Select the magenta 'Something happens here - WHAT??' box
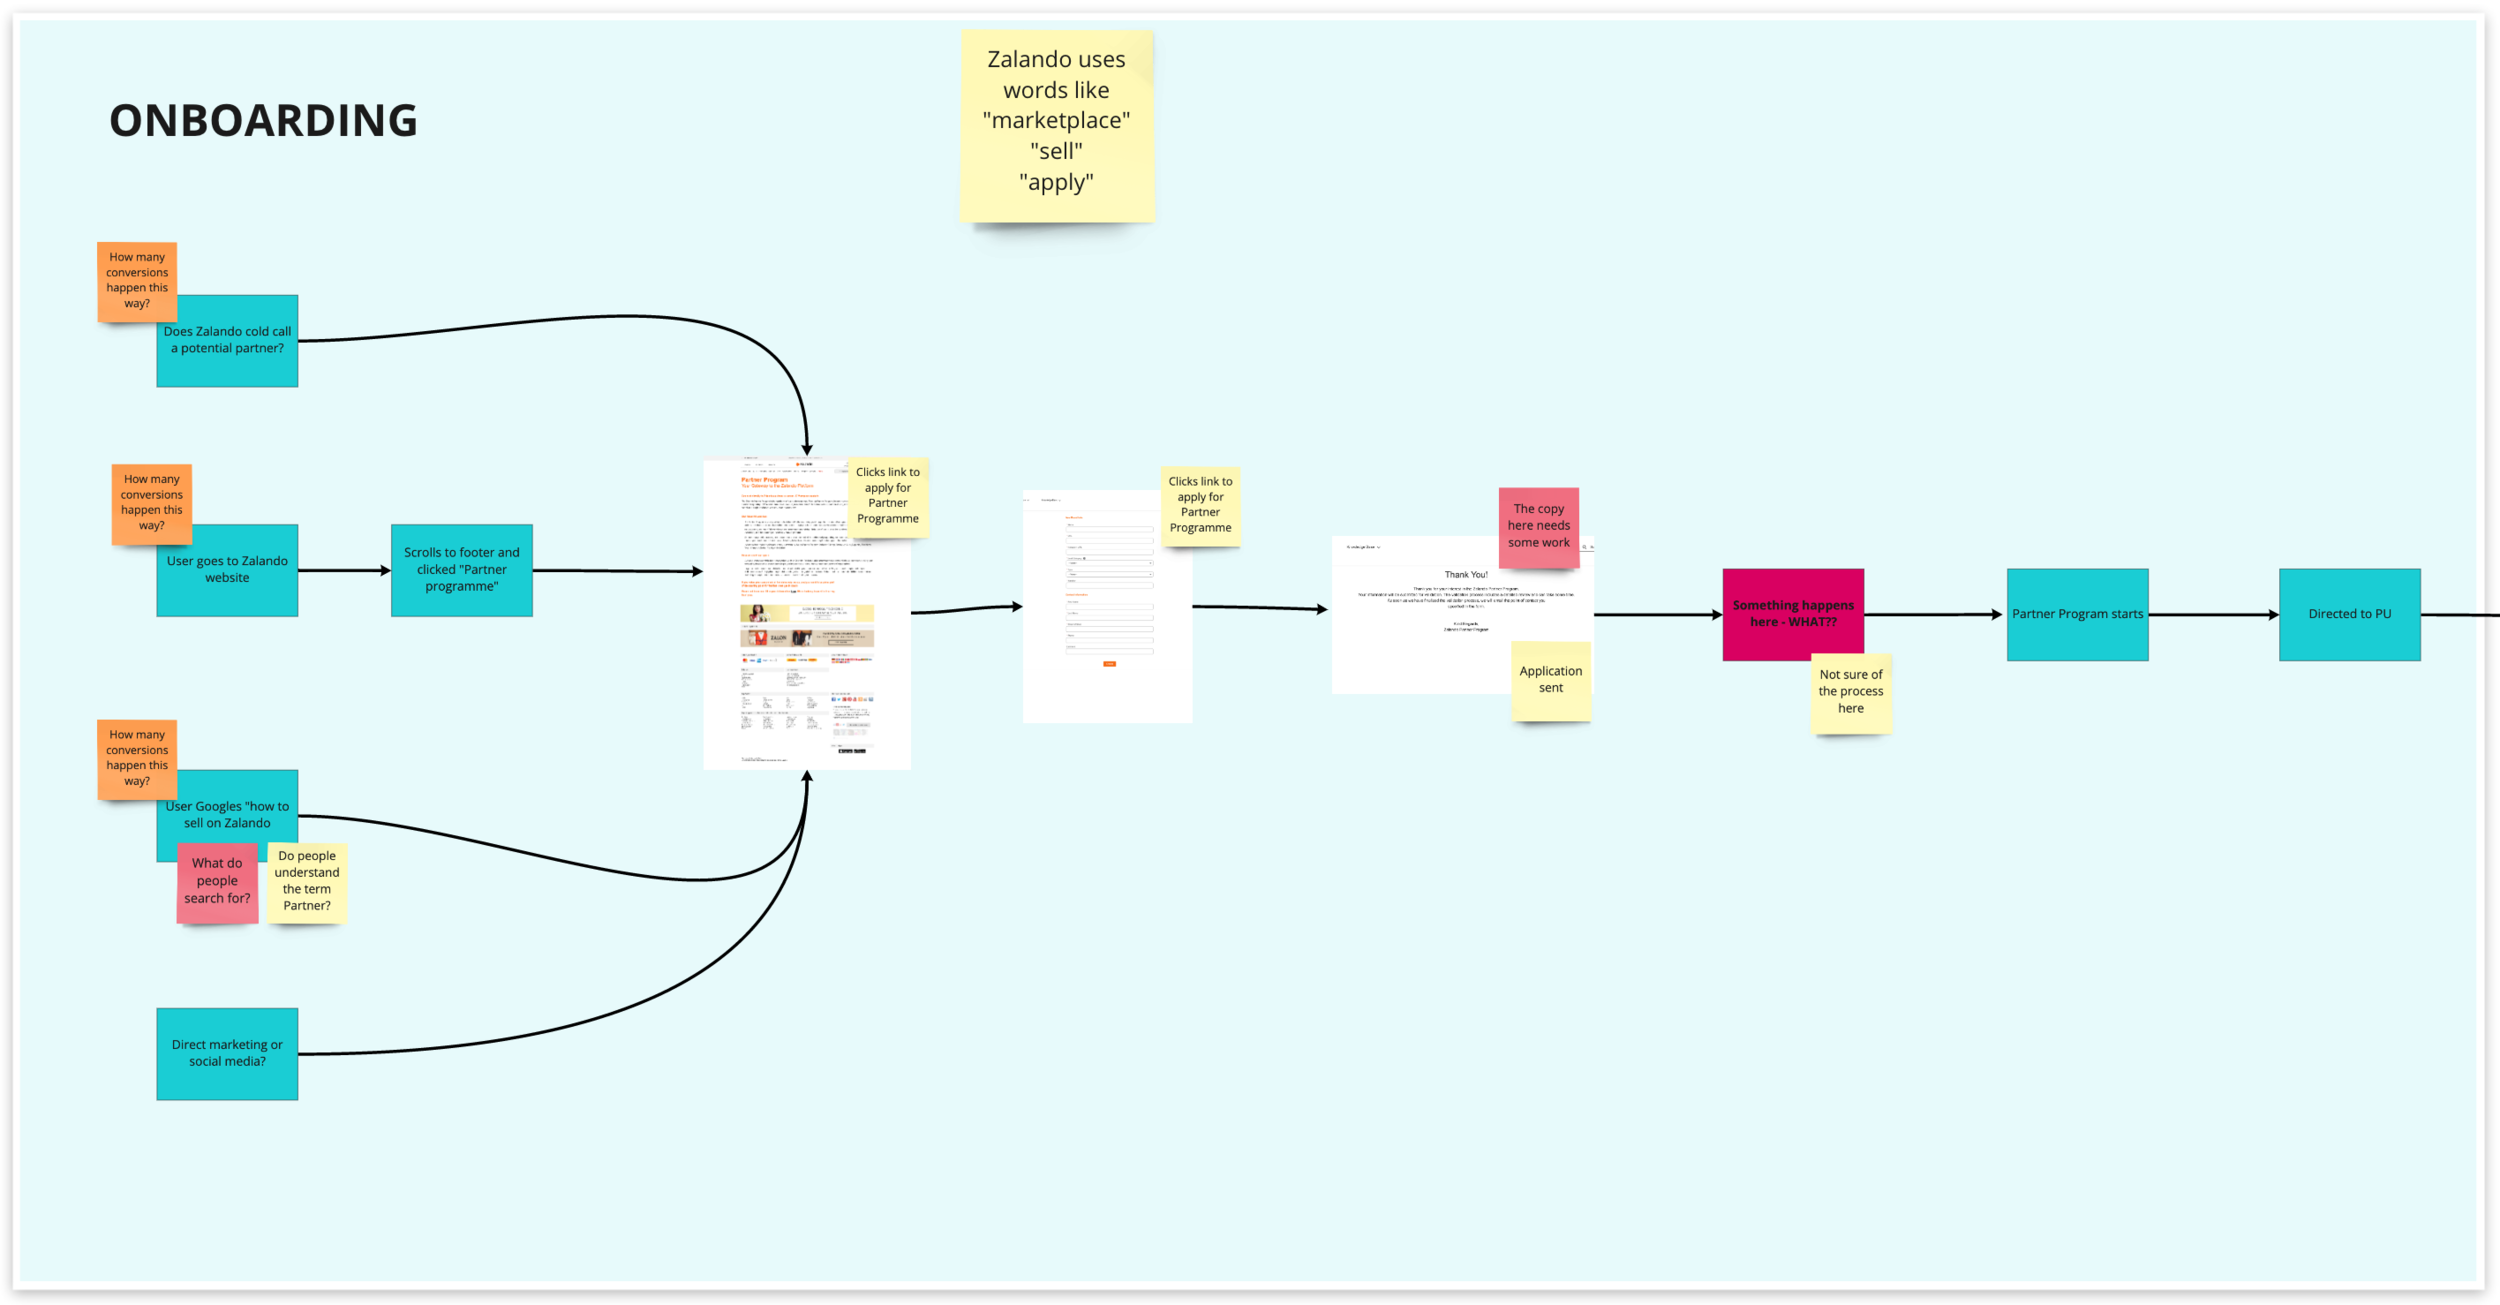The image size is (2500, 1305). [1793, 615]
